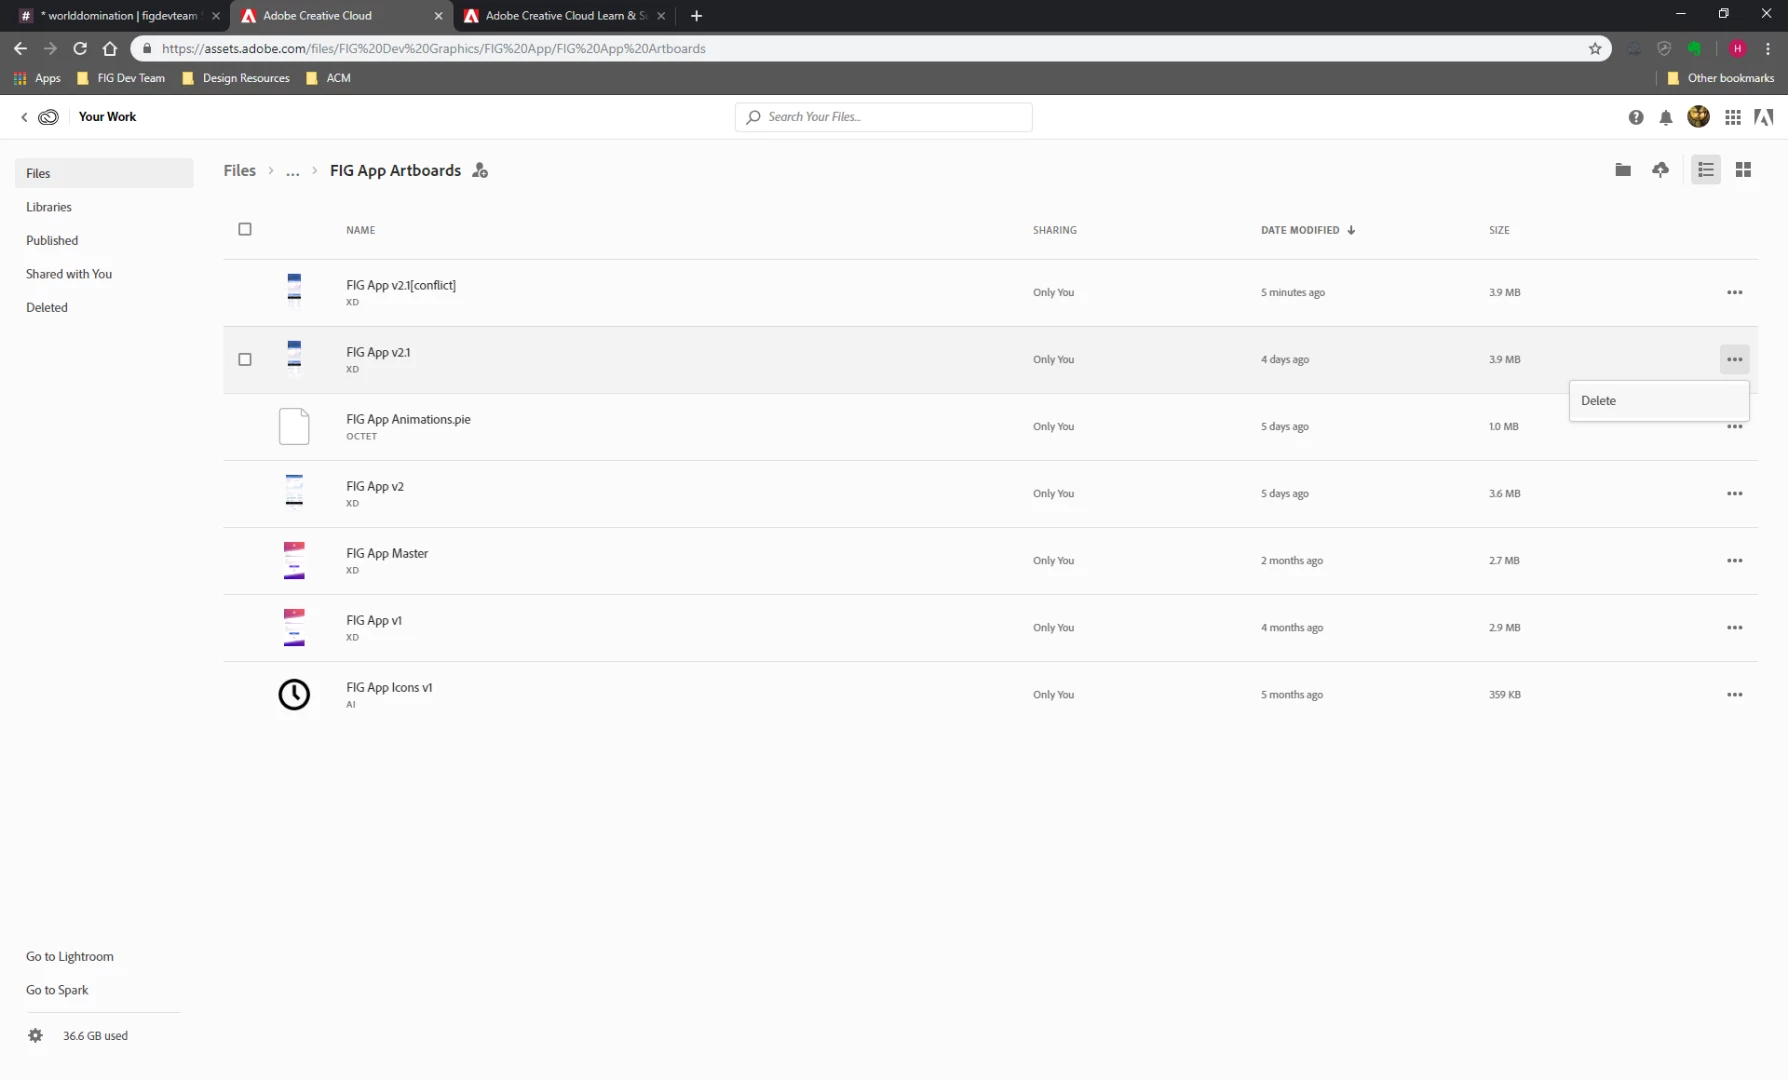The image size is (1788, 1080).
Task: Click the FIG App Animations.pie file icon
Action: click(x=294, y=426)
